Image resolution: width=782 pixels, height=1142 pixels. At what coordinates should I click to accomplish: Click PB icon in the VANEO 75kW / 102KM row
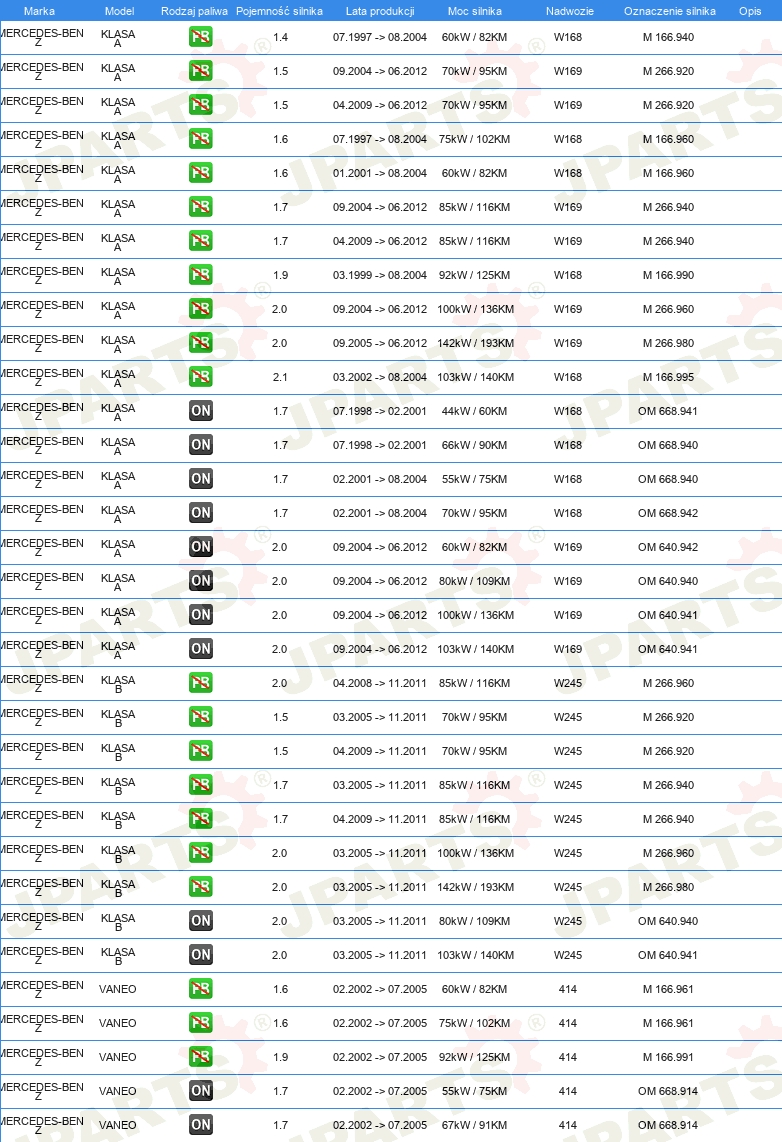coord(200,1023)
